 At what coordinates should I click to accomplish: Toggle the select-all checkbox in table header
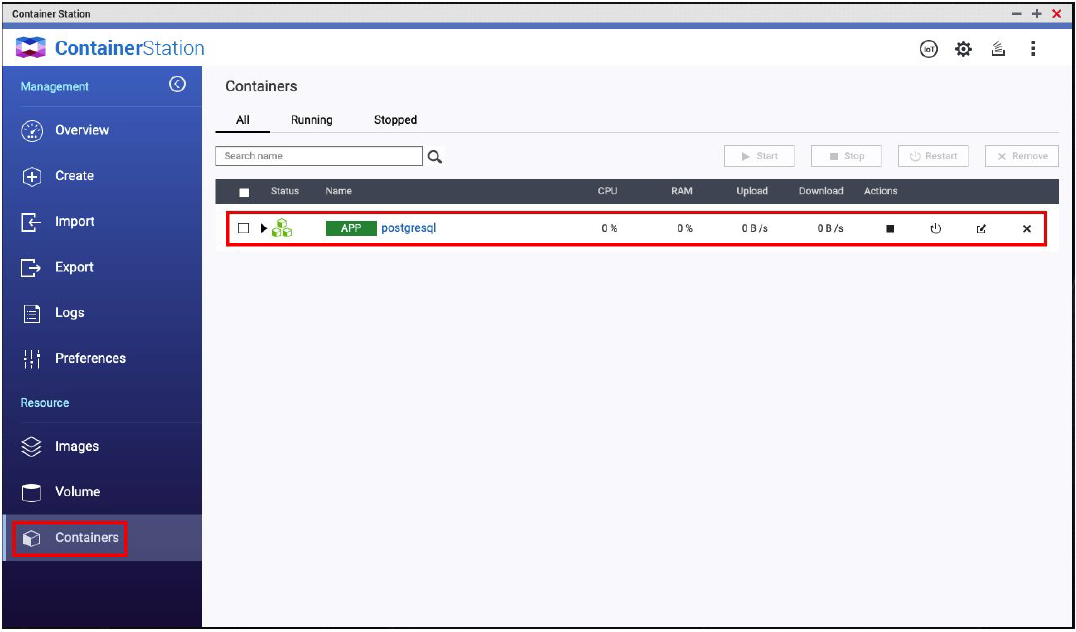pyautogui.click(x=244, y=192)
